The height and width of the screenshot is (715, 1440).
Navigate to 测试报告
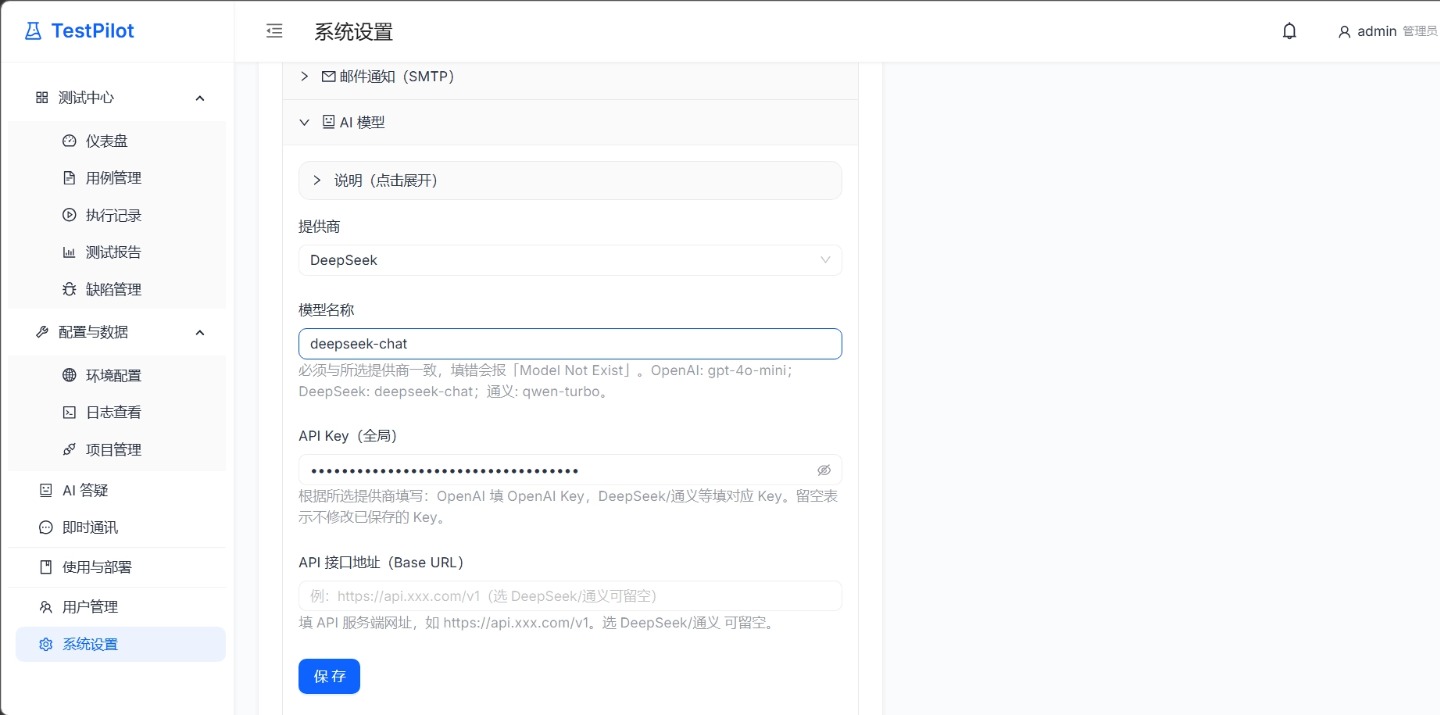point(117,252)
